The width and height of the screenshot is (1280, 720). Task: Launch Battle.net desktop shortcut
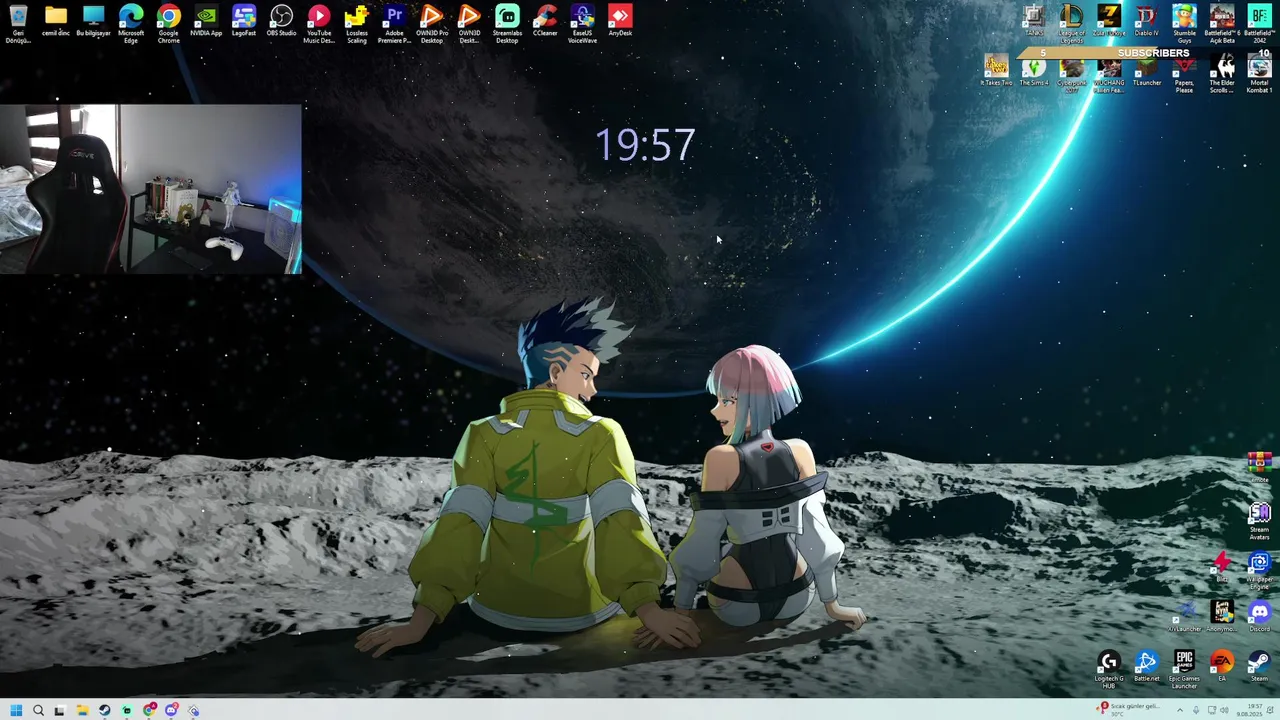(1147, 667)
